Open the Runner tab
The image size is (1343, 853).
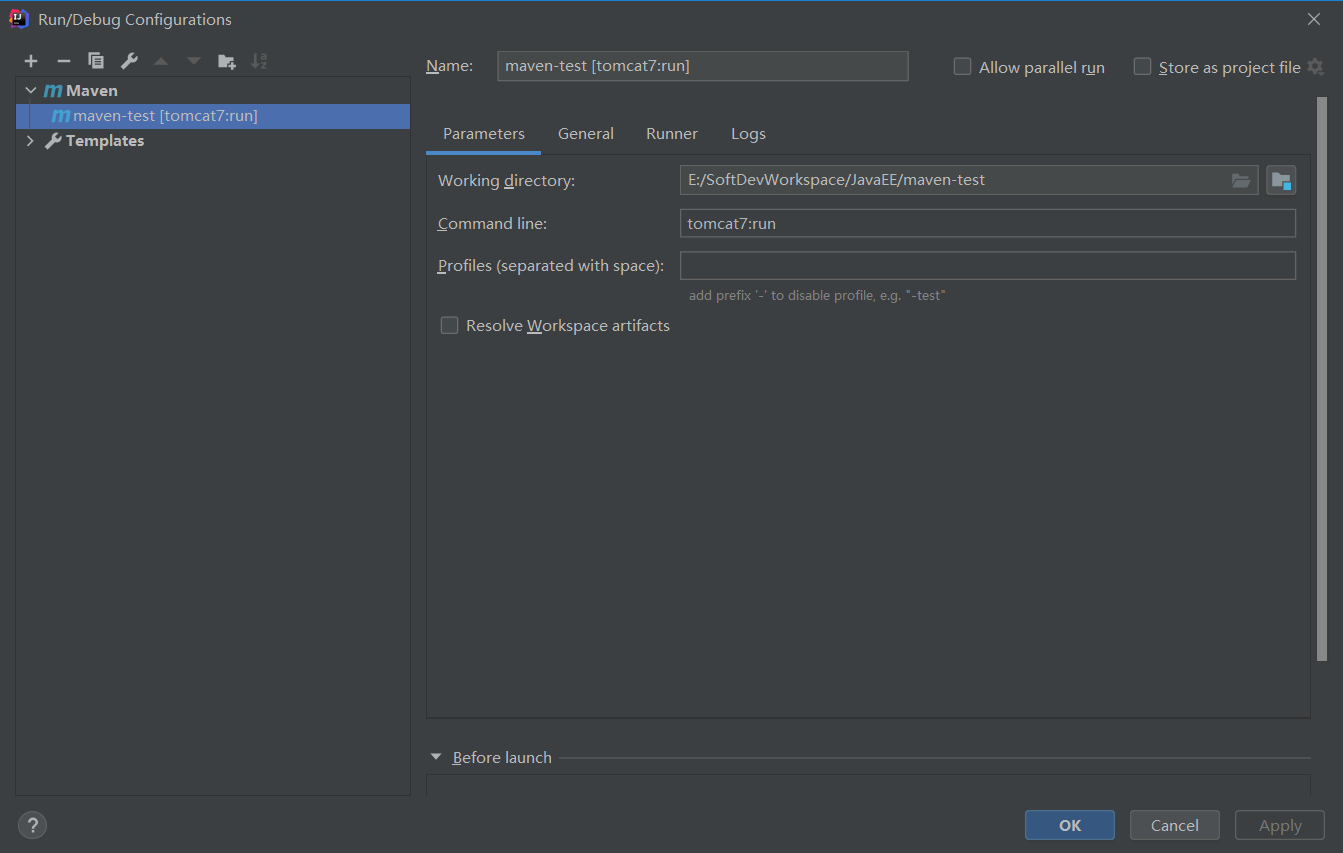[x=672, y=134]
